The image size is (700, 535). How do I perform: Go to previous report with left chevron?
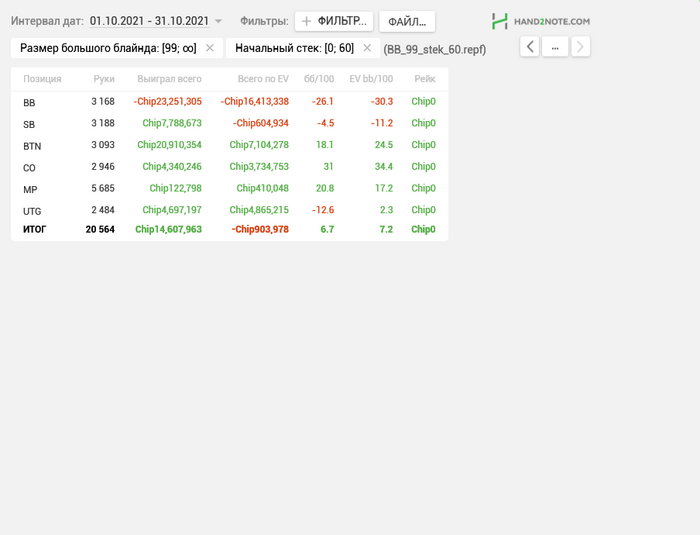(x=530, y=46)
